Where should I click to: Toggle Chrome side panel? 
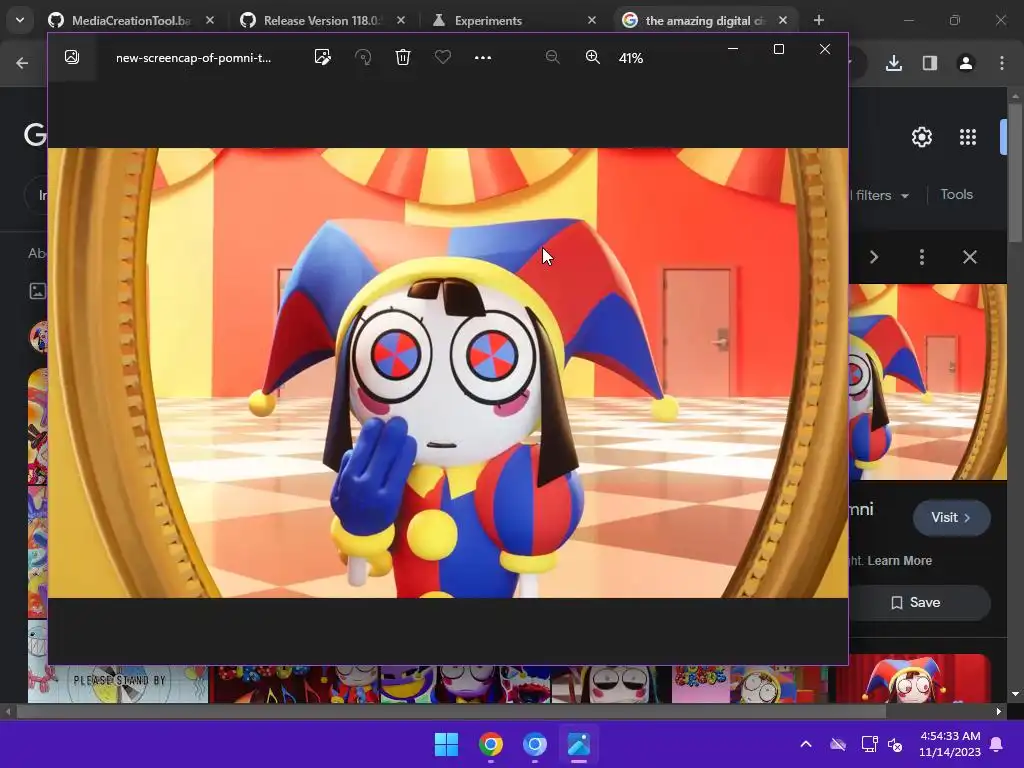point(930,63)
